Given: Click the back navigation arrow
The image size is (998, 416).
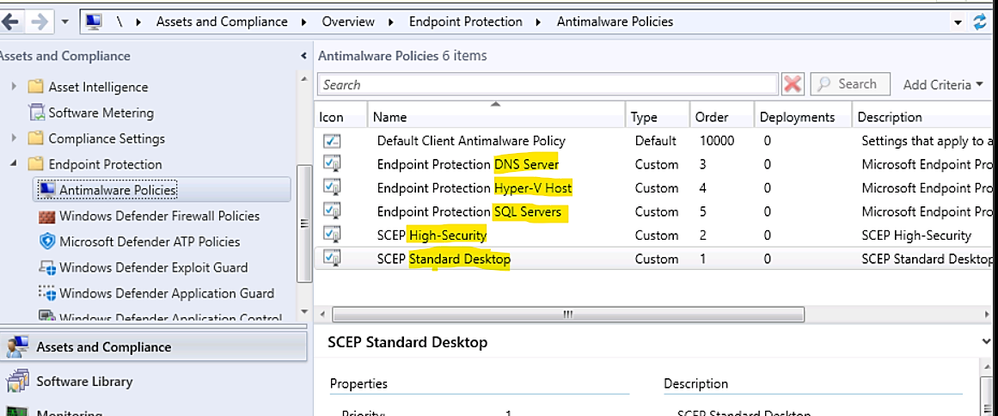Looking at the screenshot, I should pos(13,21).
